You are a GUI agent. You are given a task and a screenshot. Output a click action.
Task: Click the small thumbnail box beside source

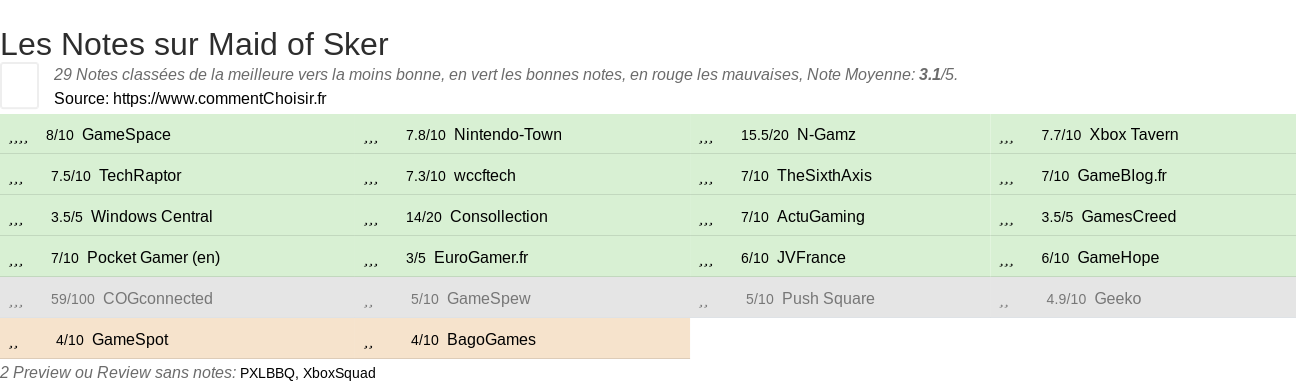tap(19, 85)
